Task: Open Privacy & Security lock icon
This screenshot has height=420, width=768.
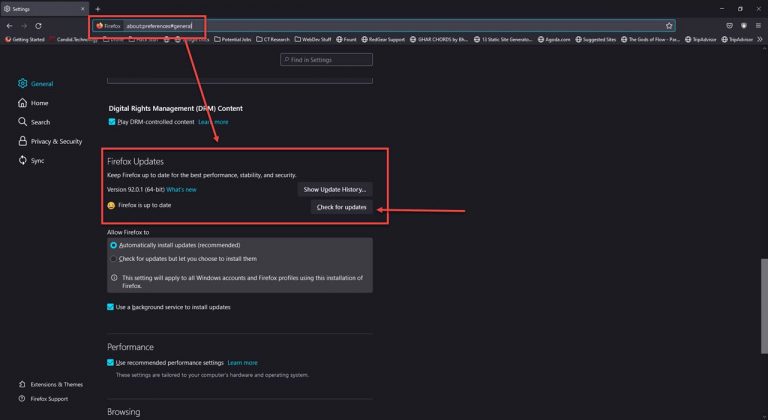Action: coord(22,141)
